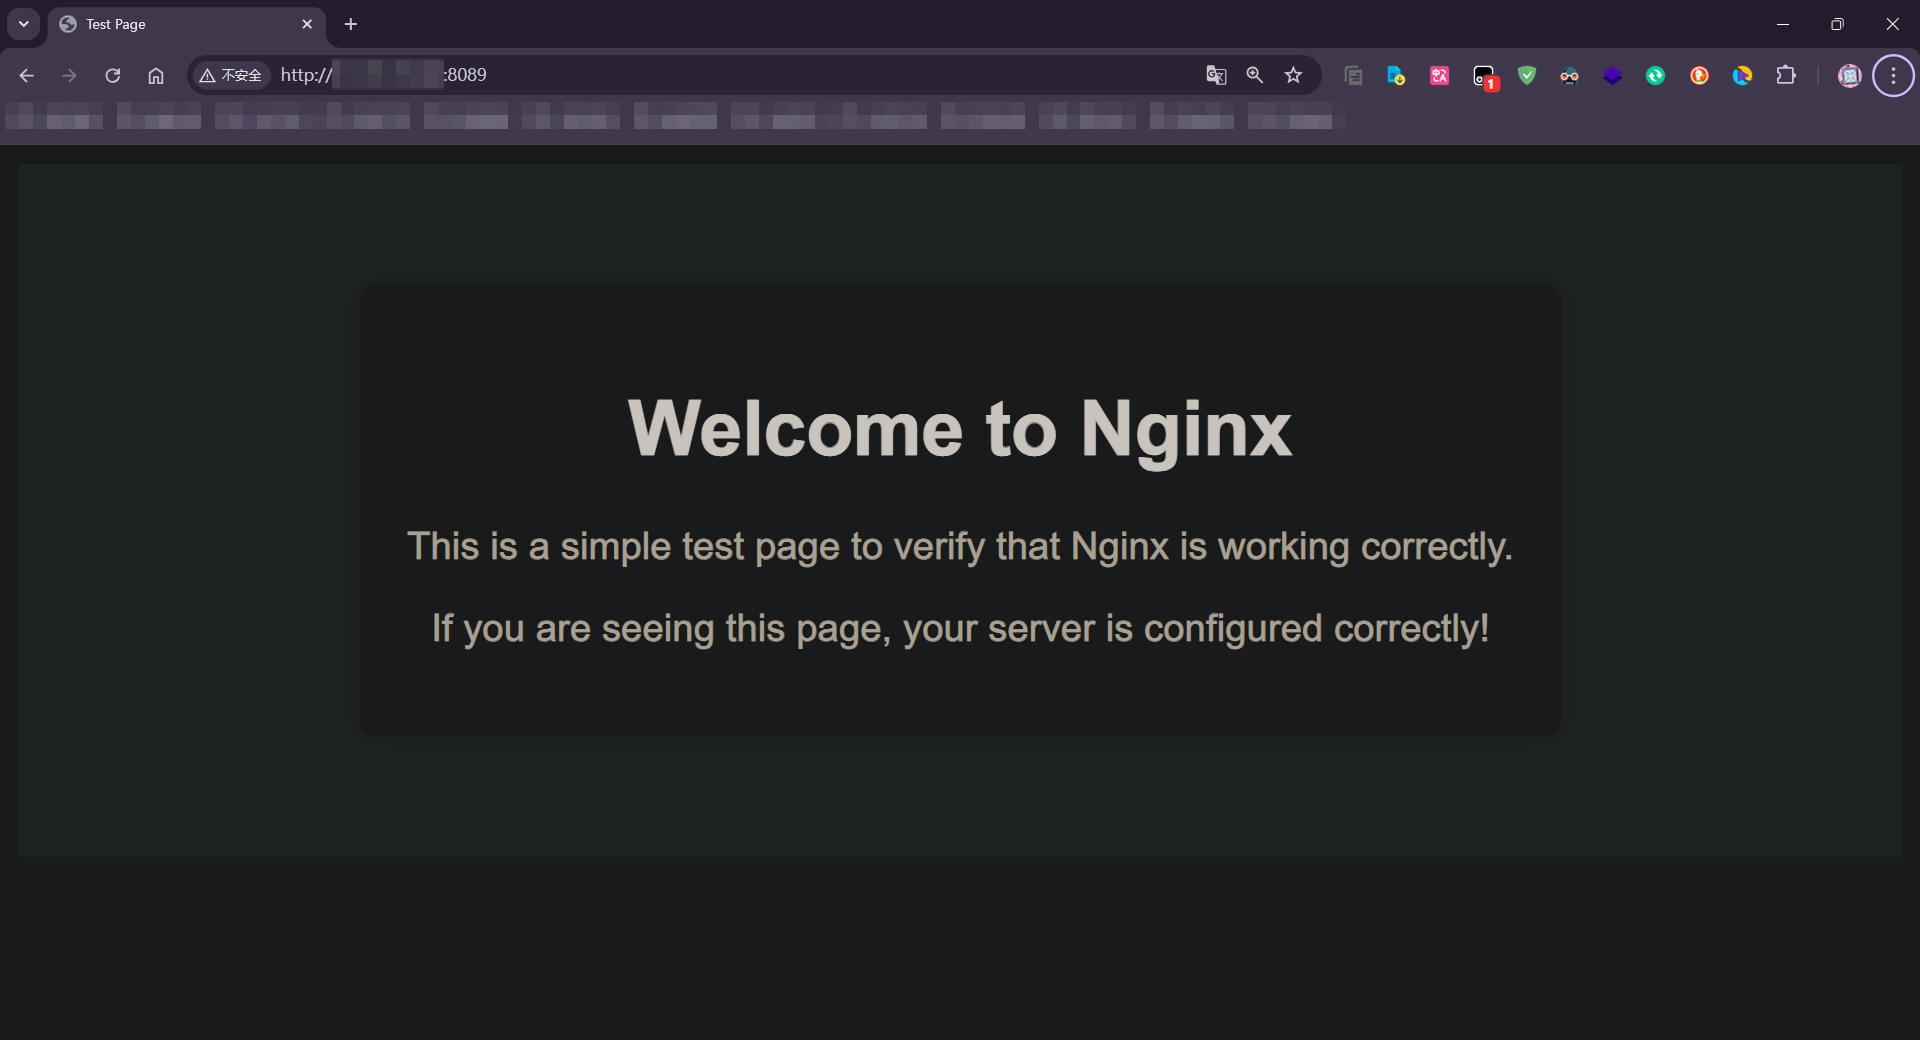Click the not secure warning badge
This screenshot has height=1040, width=1920.
click(231, 75)
